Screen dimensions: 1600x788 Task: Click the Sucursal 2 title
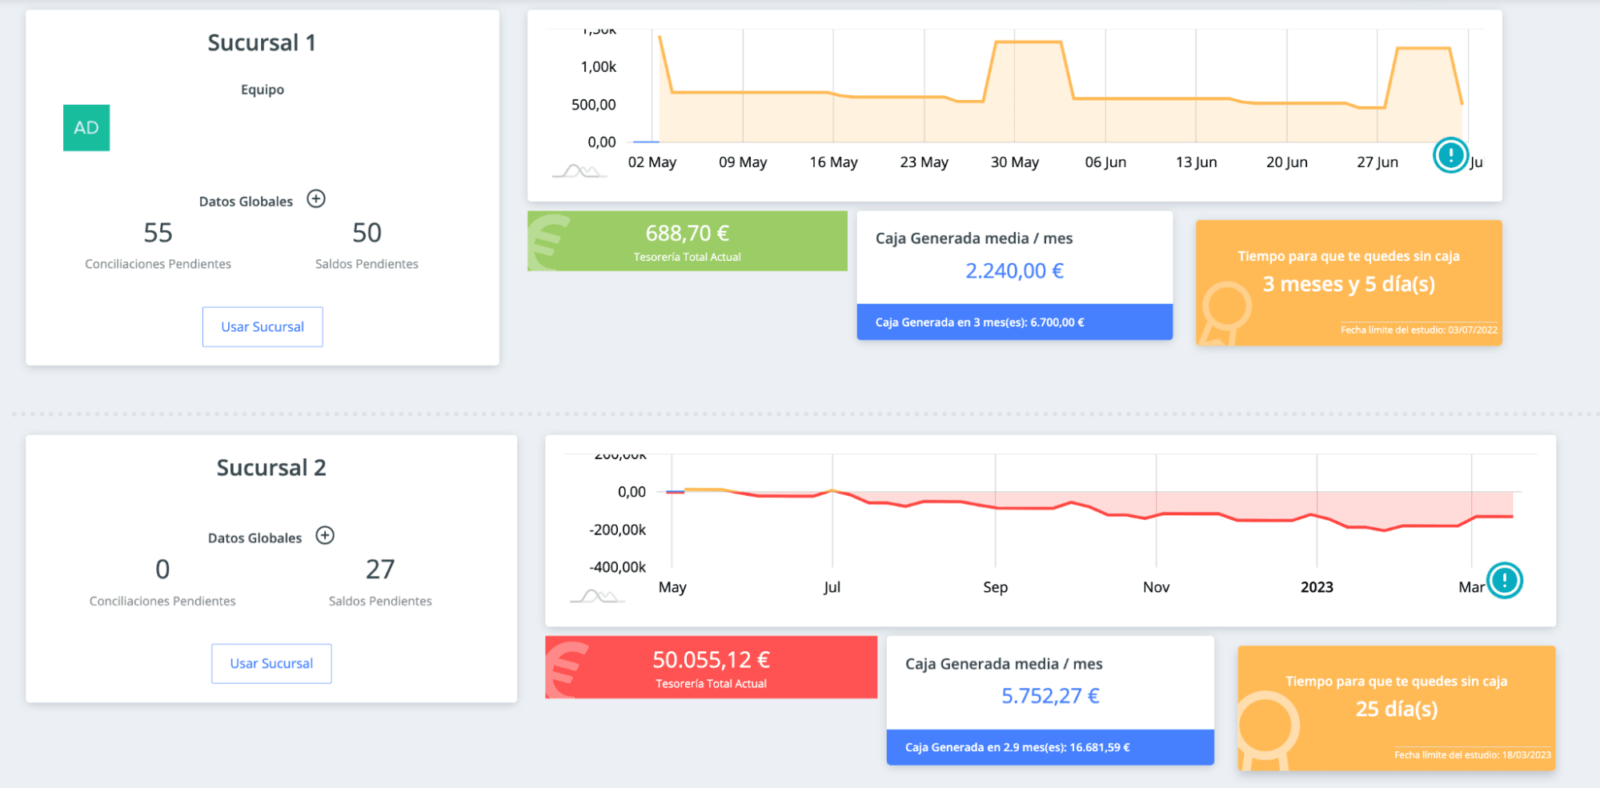(271, 468)
